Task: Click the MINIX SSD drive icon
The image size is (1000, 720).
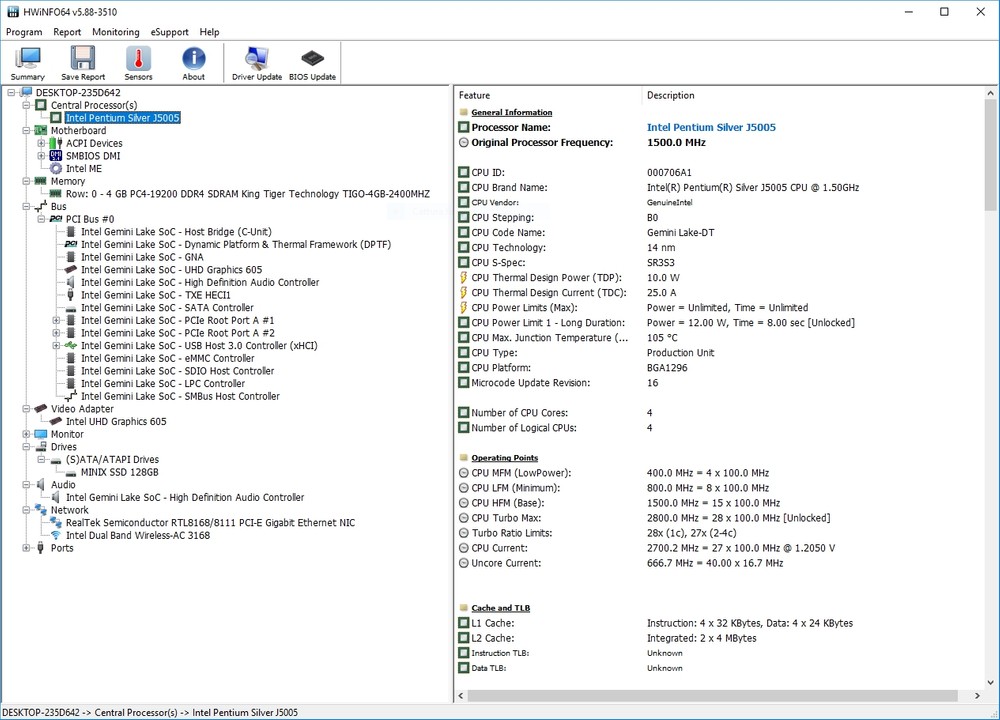Action: [71, 473]
